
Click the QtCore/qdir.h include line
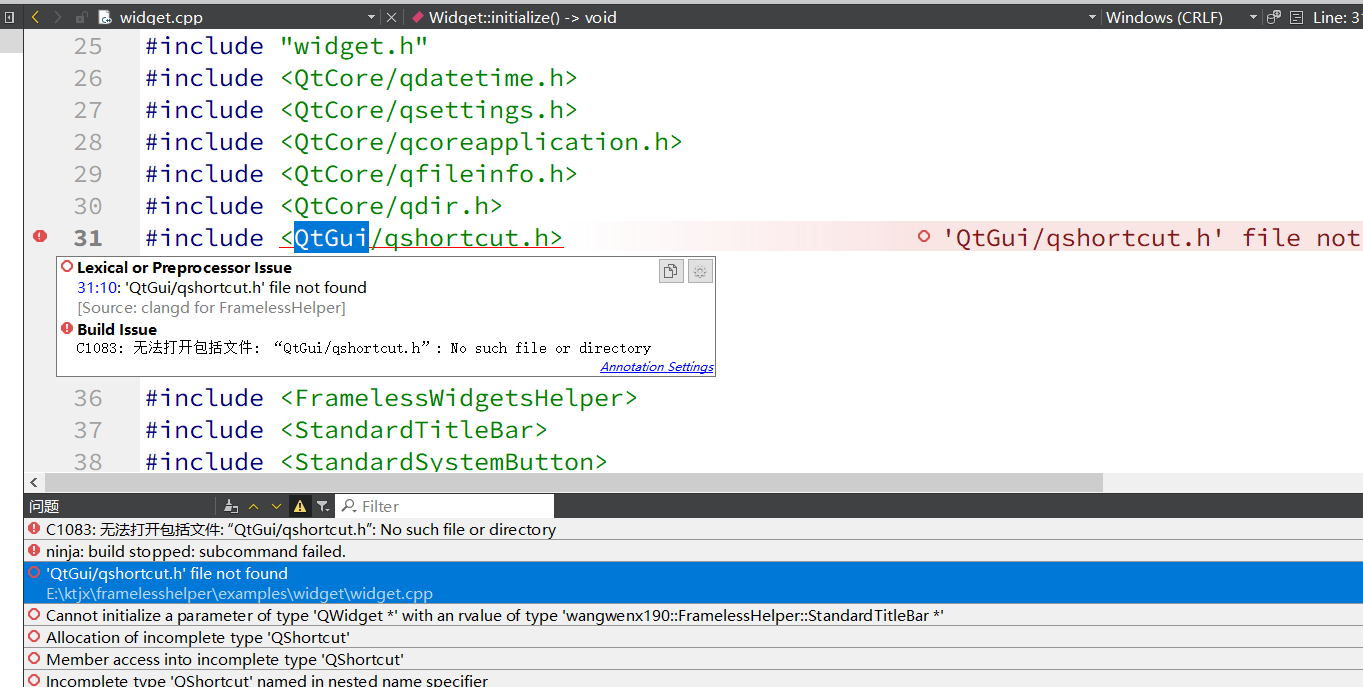[x=324, y=206]
